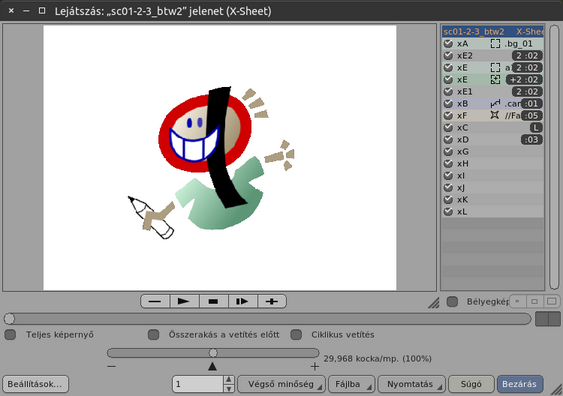
Task: Toggle the check mark for layer xE2
Action: [448, 56]
